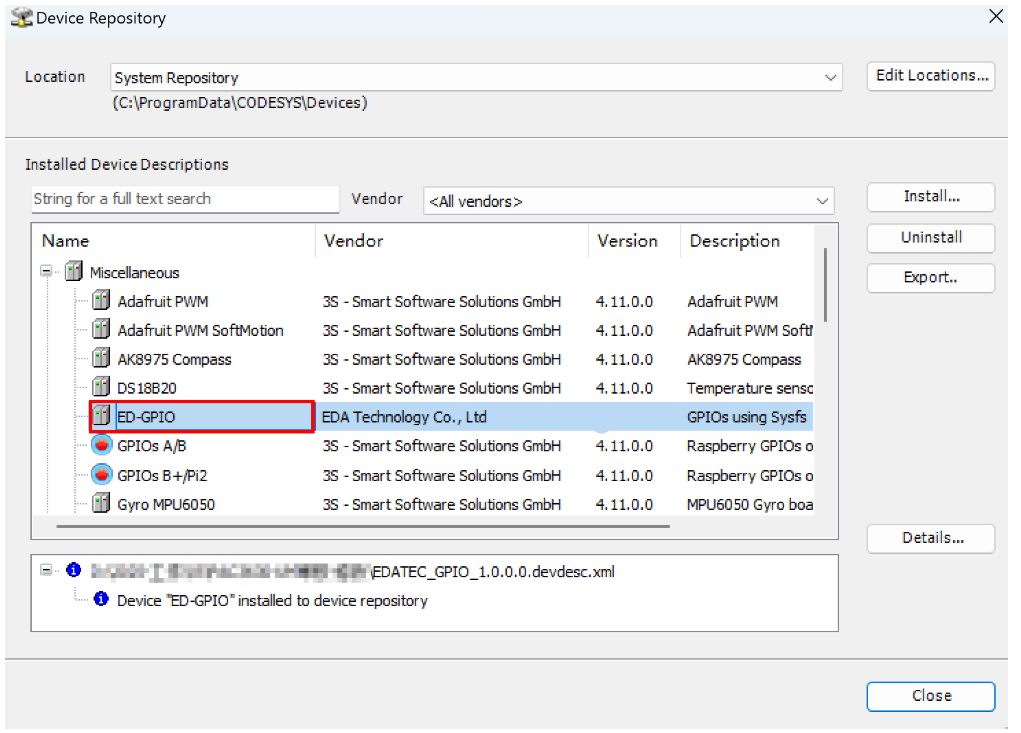
Task: Click the horizontal scrollbar of device list
Action: (360, 523)
